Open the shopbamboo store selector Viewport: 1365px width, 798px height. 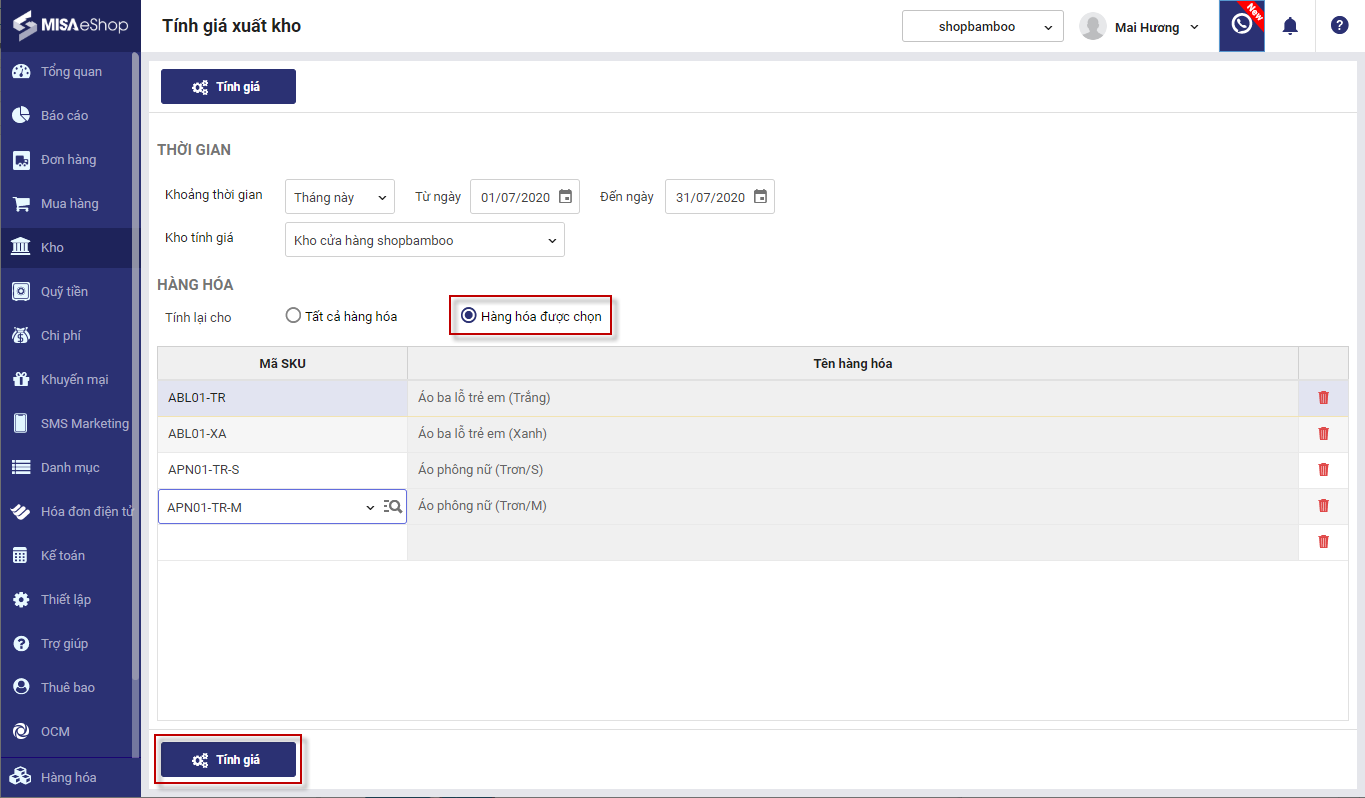coord(982,27)
